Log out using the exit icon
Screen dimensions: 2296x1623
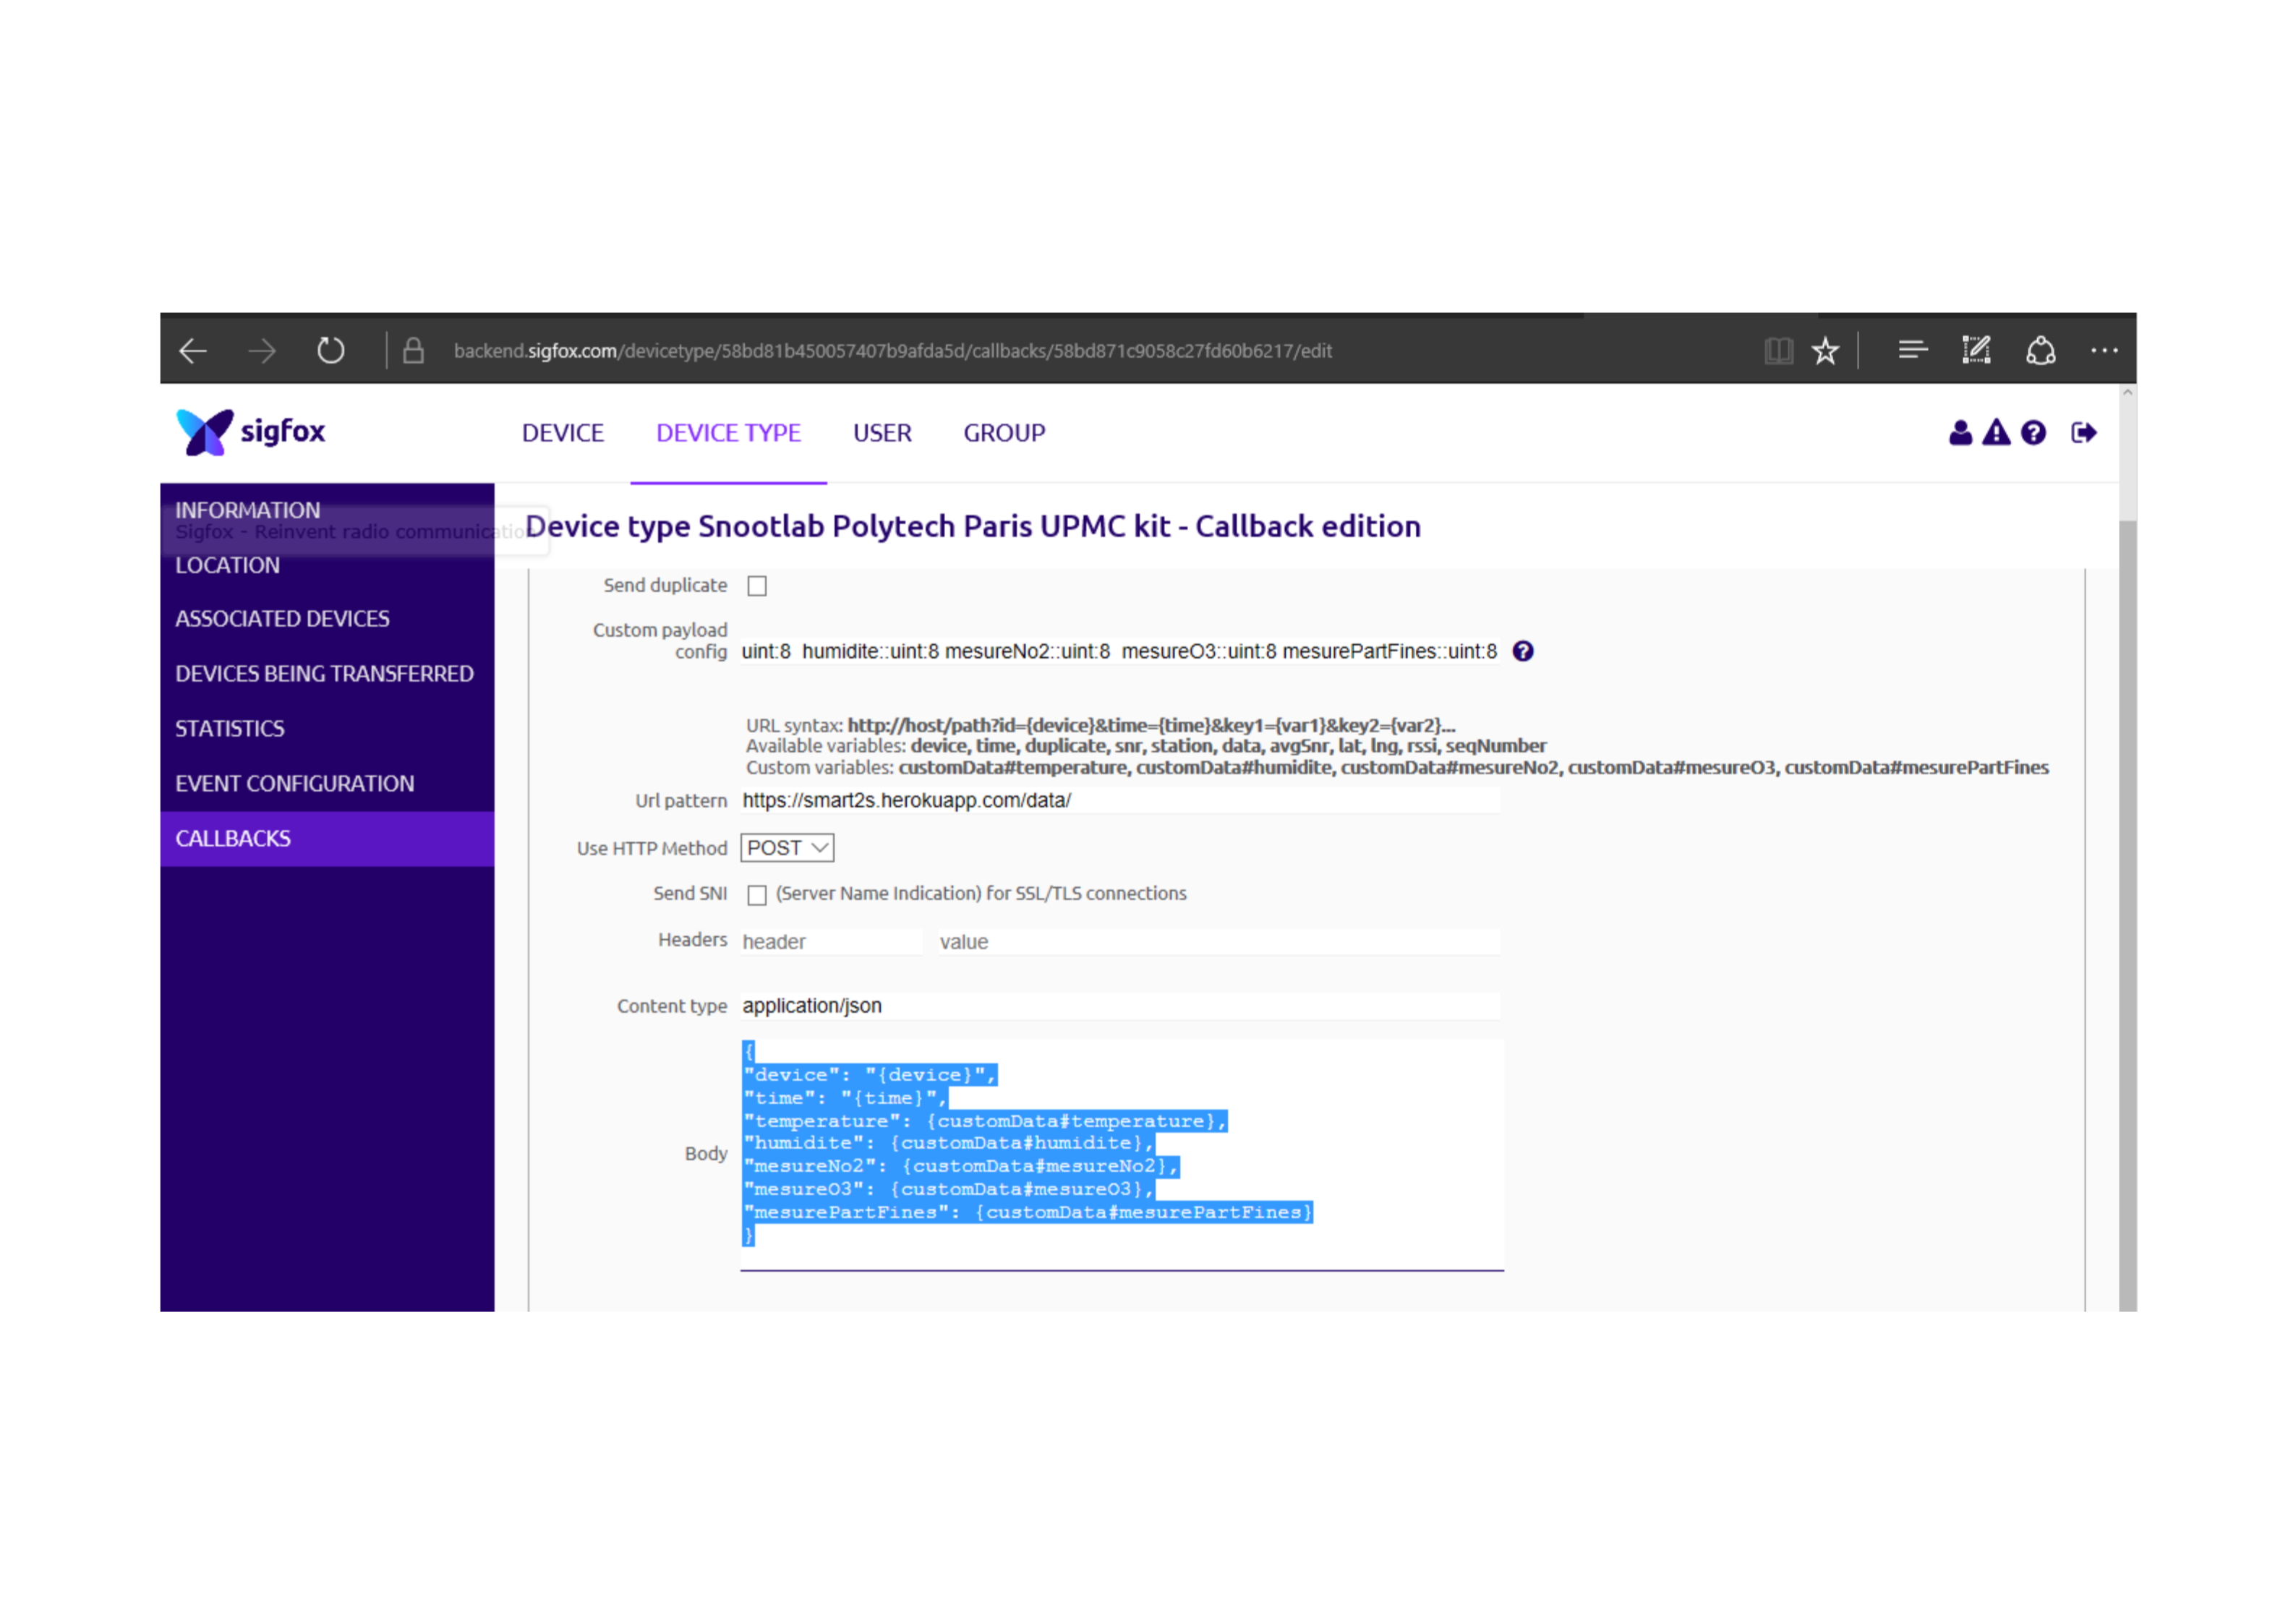[2084, 433]
